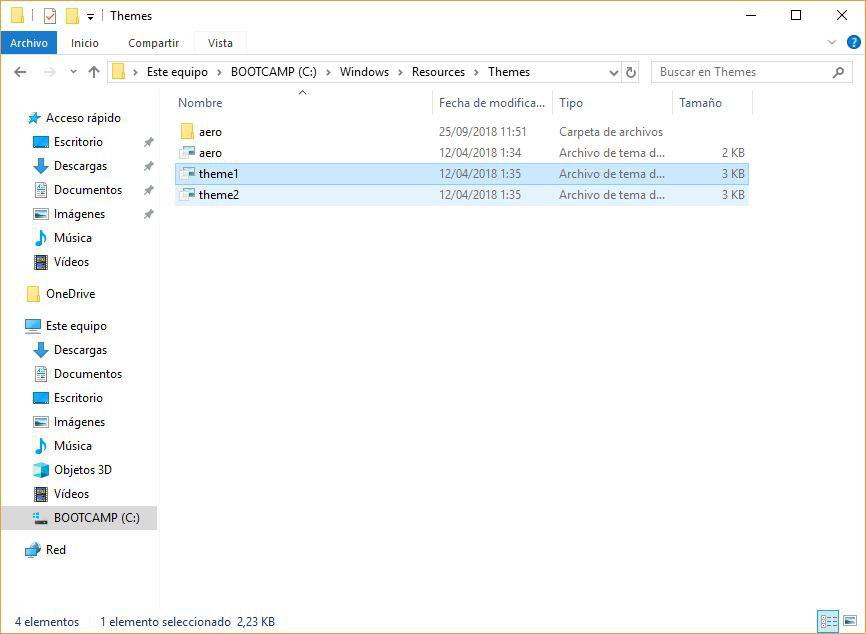Open recent locations dropdown arrow
Viewport: 866px width, 634px height.
click(x=73, y=72)
